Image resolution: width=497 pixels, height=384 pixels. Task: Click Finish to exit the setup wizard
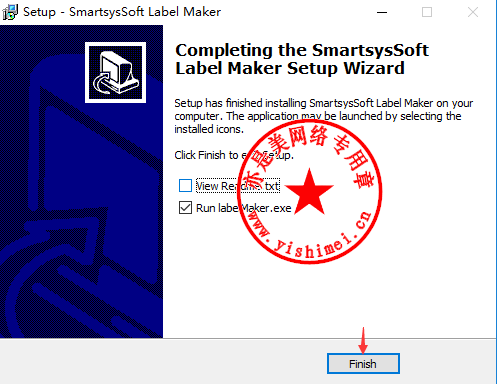coord(363,364)
